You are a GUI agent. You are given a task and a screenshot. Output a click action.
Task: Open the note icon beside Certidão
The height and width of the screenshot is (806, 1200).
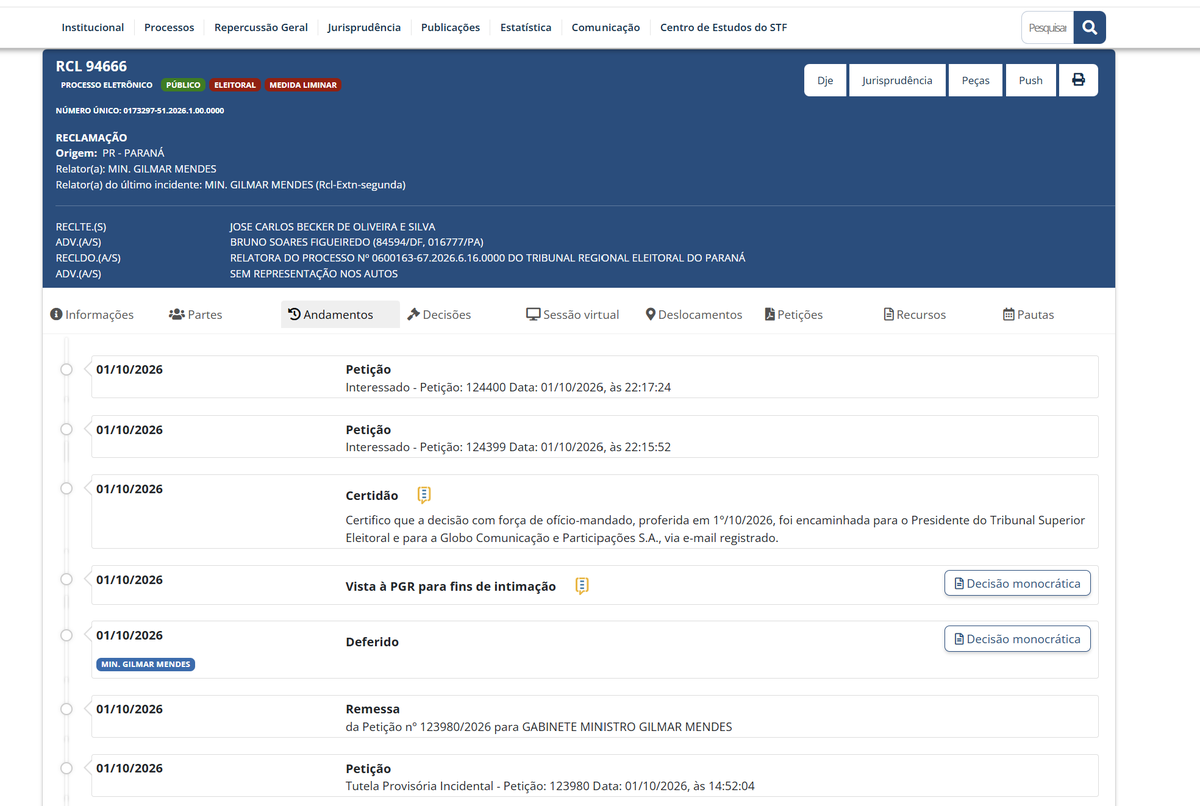424,495
